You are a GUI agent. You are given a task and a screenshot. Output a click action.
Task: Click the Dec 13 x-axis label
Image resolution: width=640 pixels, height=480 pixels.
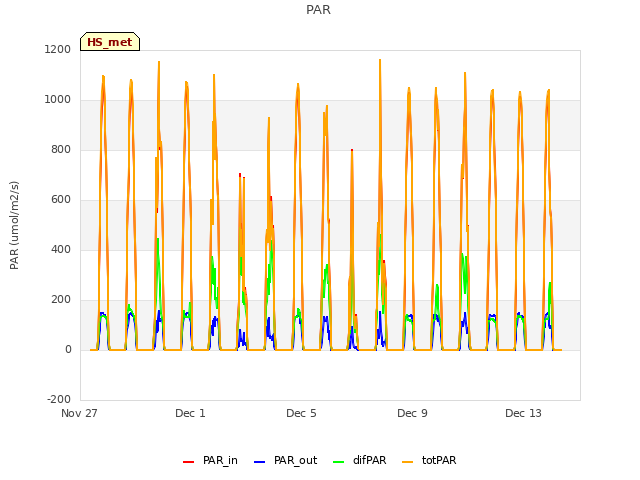[523, 413]
